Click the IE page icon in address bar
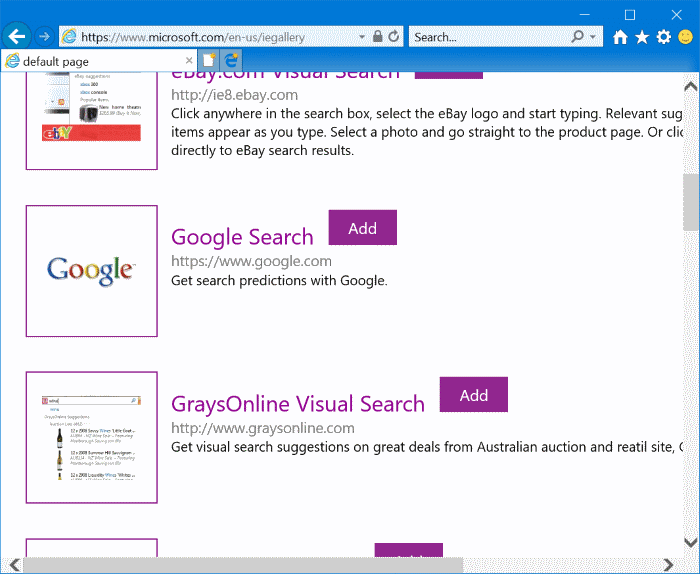Screen dimensions: 700x574 click(69, 37)
